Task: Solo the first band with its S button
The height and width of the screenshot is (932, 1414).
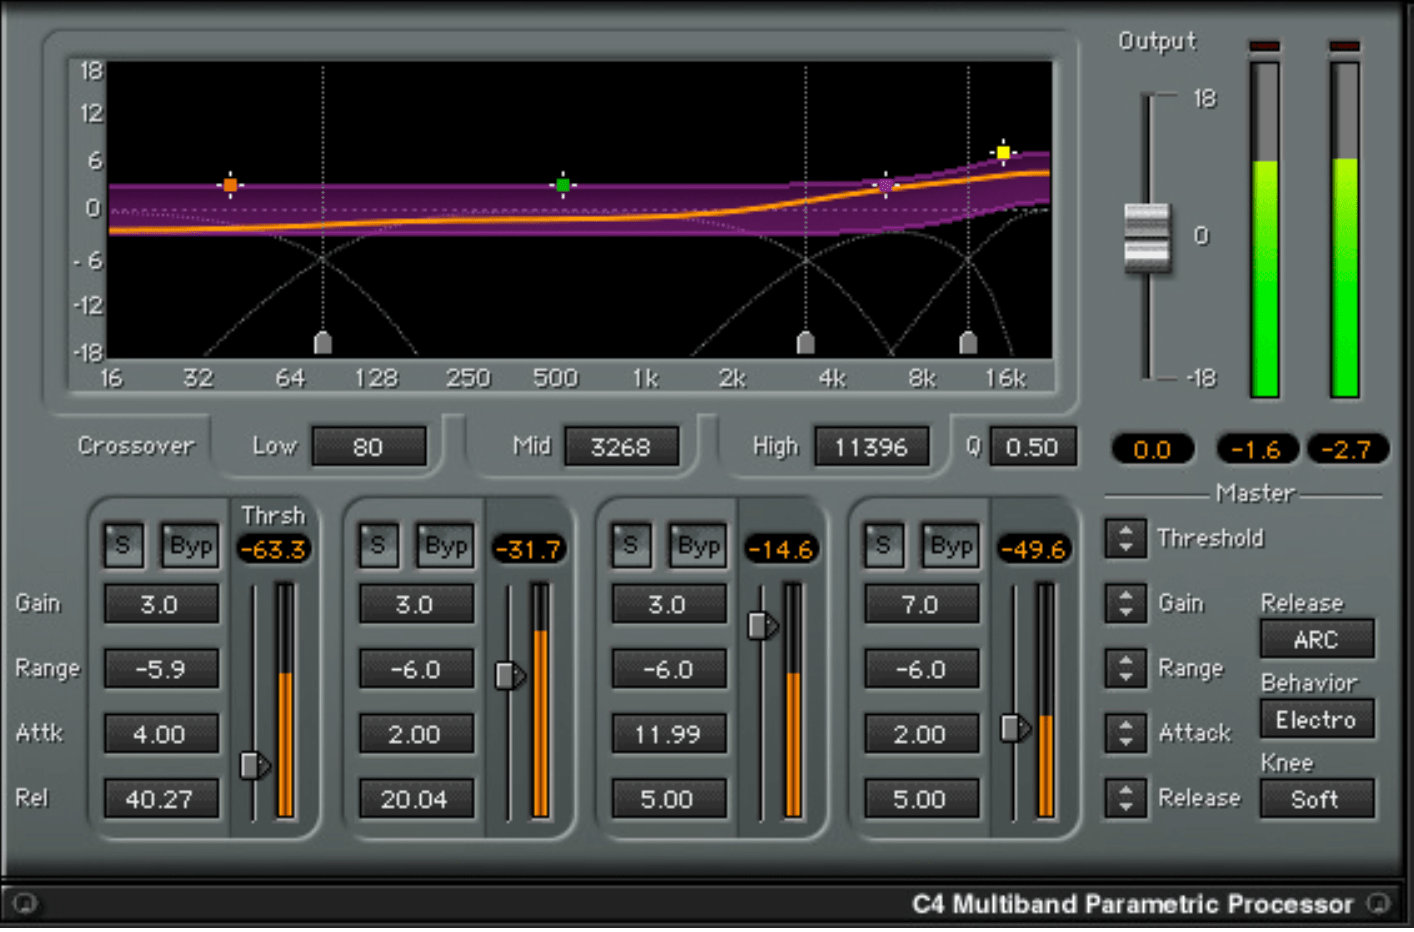Action: (122, 544)
